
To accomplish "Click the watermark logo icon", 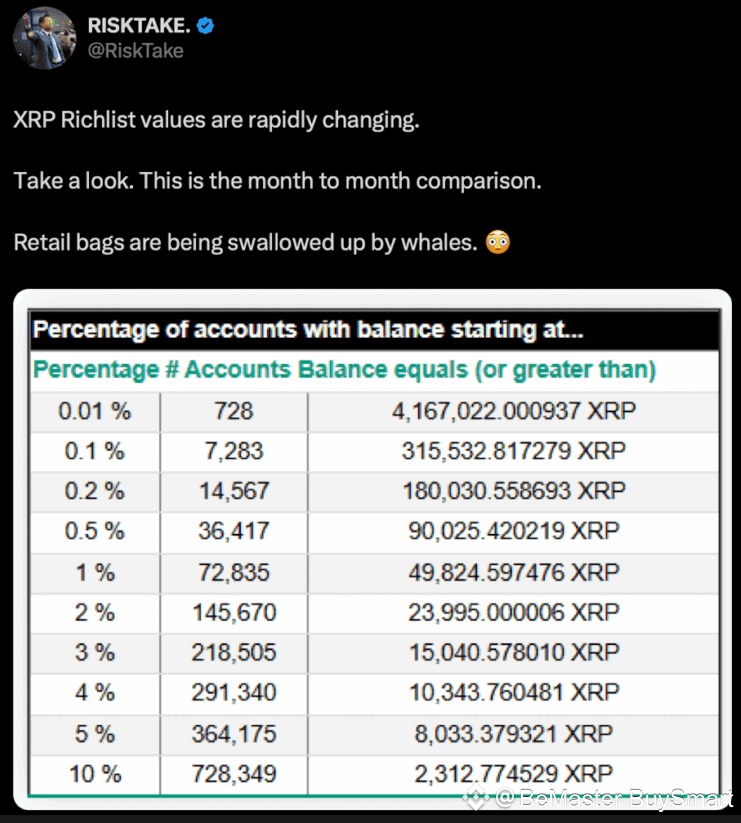I will [x=475, y=798].
